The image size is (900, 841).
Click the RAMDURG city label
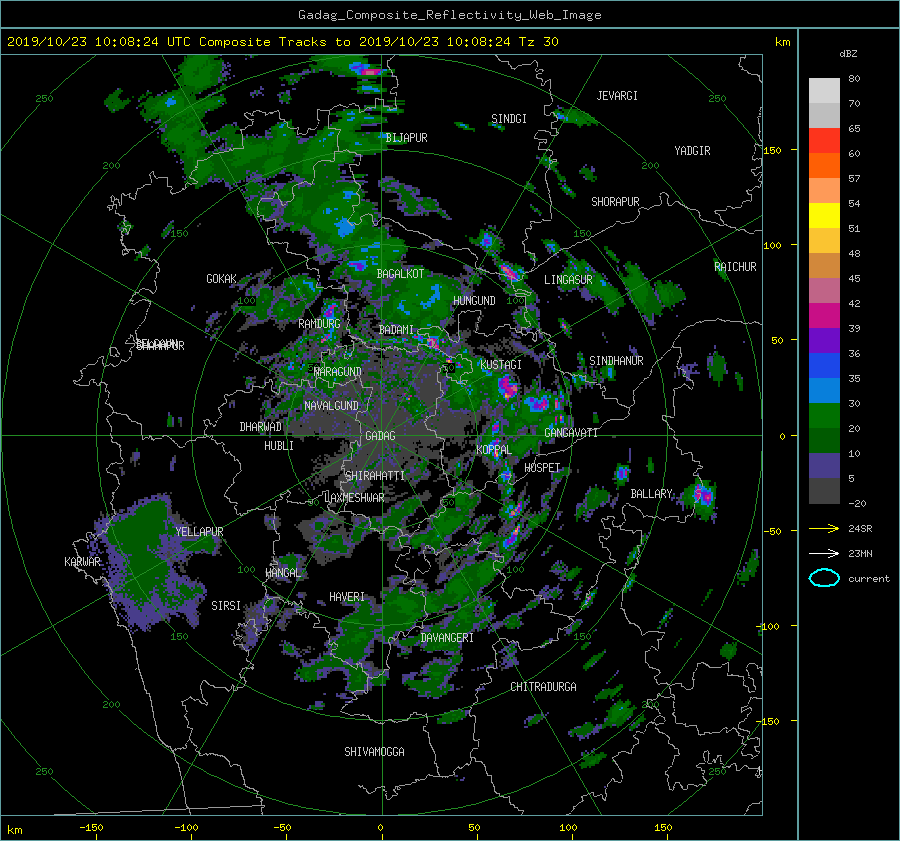(319, 324)
